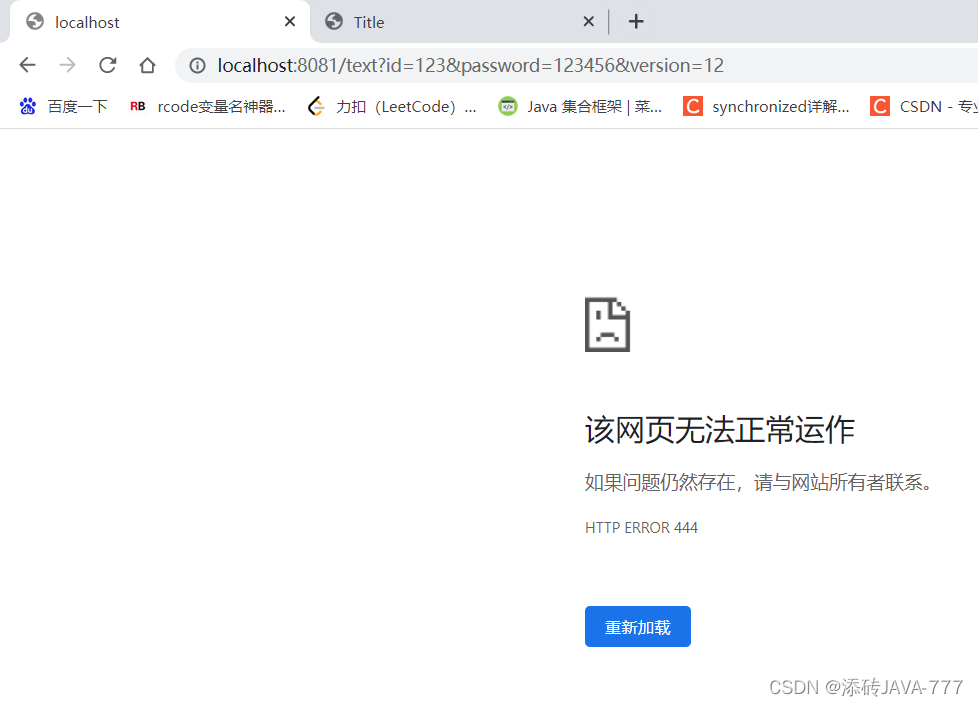Image resolution: width=978 pixels, height=706 pixels.
Task: Click the 重新加载 reload button
Action: click(x=637, y=627)
